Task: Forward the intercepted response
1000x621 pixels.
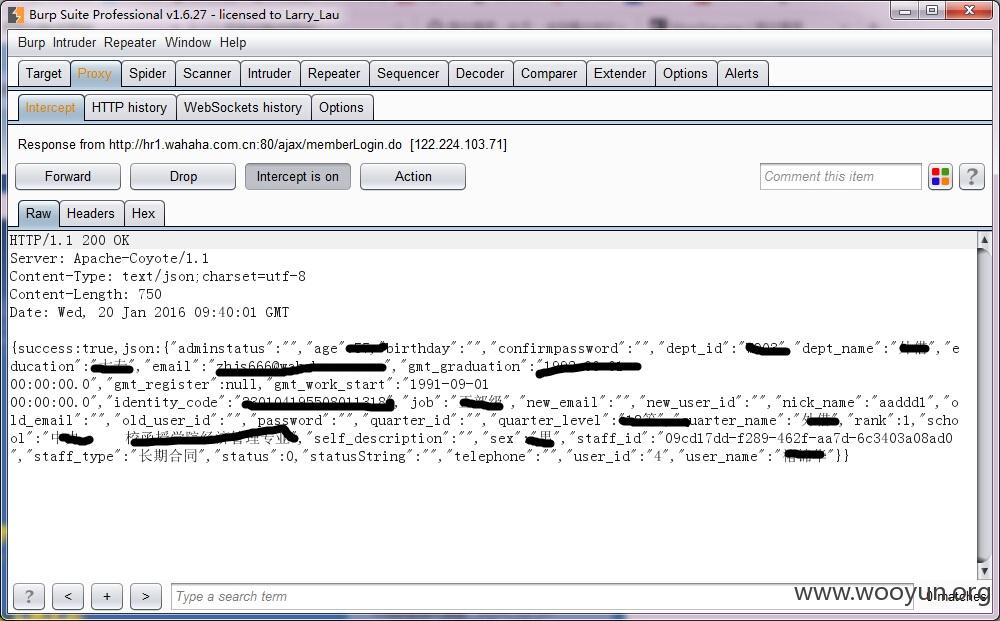Action: coord(68,177)
